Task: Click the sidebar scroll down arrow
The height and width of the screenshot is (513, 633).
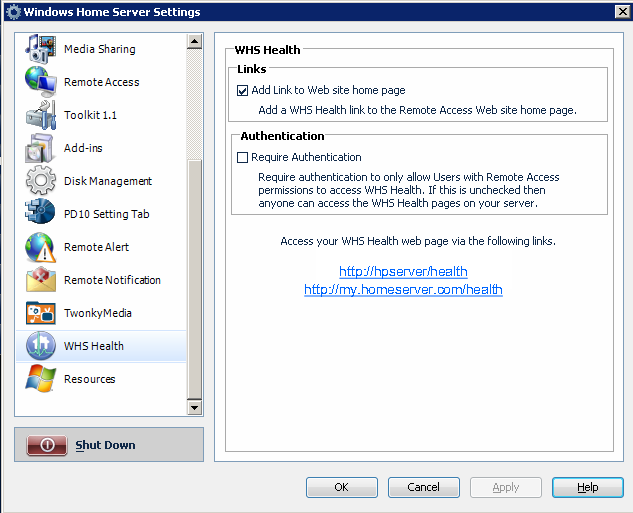Action: (x=195, y=408)
